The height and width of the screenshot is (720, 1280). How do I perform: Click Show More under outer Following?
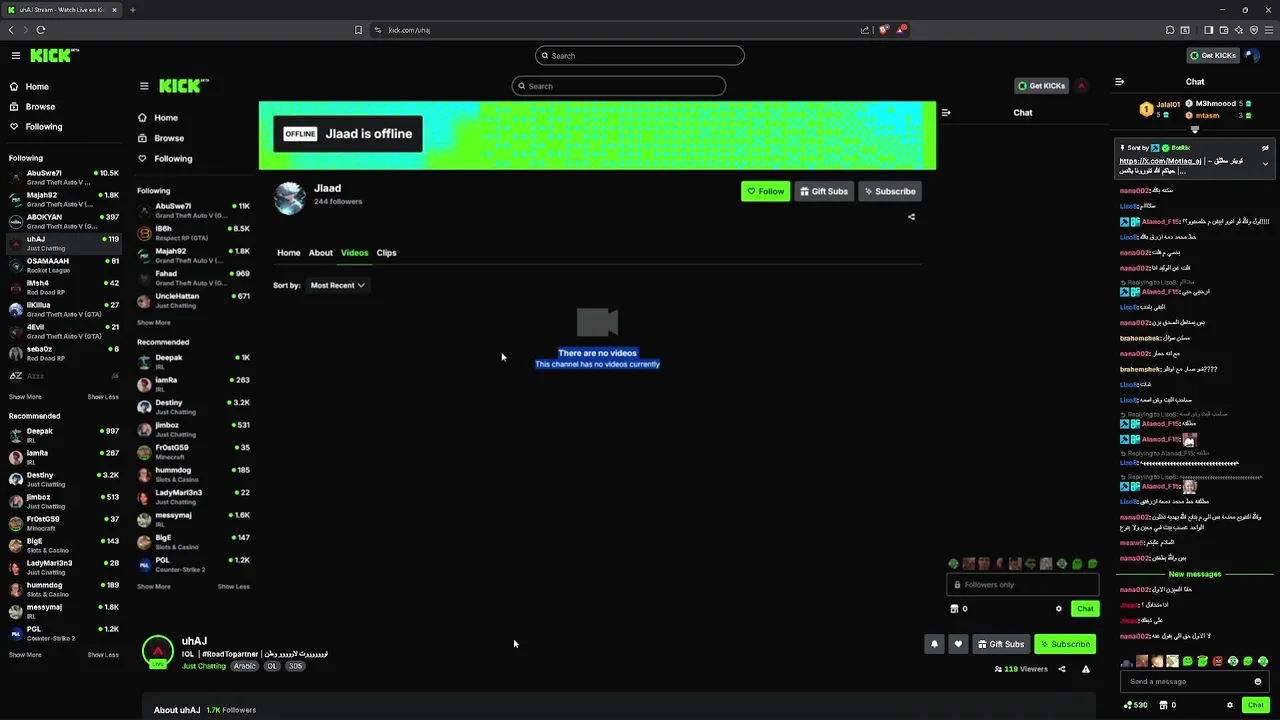[25, 397]
